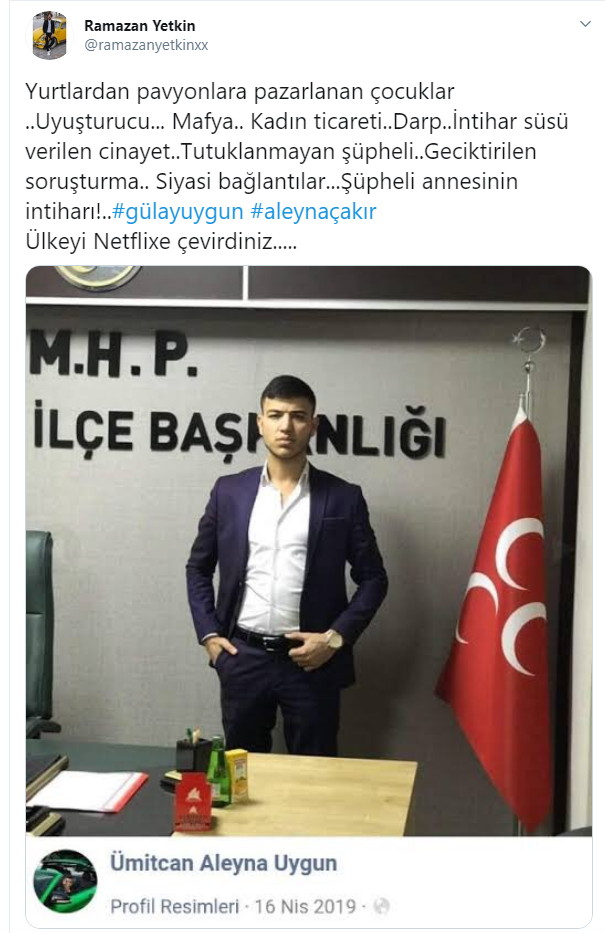The height and width of the screenshot is (933, 605).
Task: Click the red three-crescent flag in the photo
Action: point(501,613)
